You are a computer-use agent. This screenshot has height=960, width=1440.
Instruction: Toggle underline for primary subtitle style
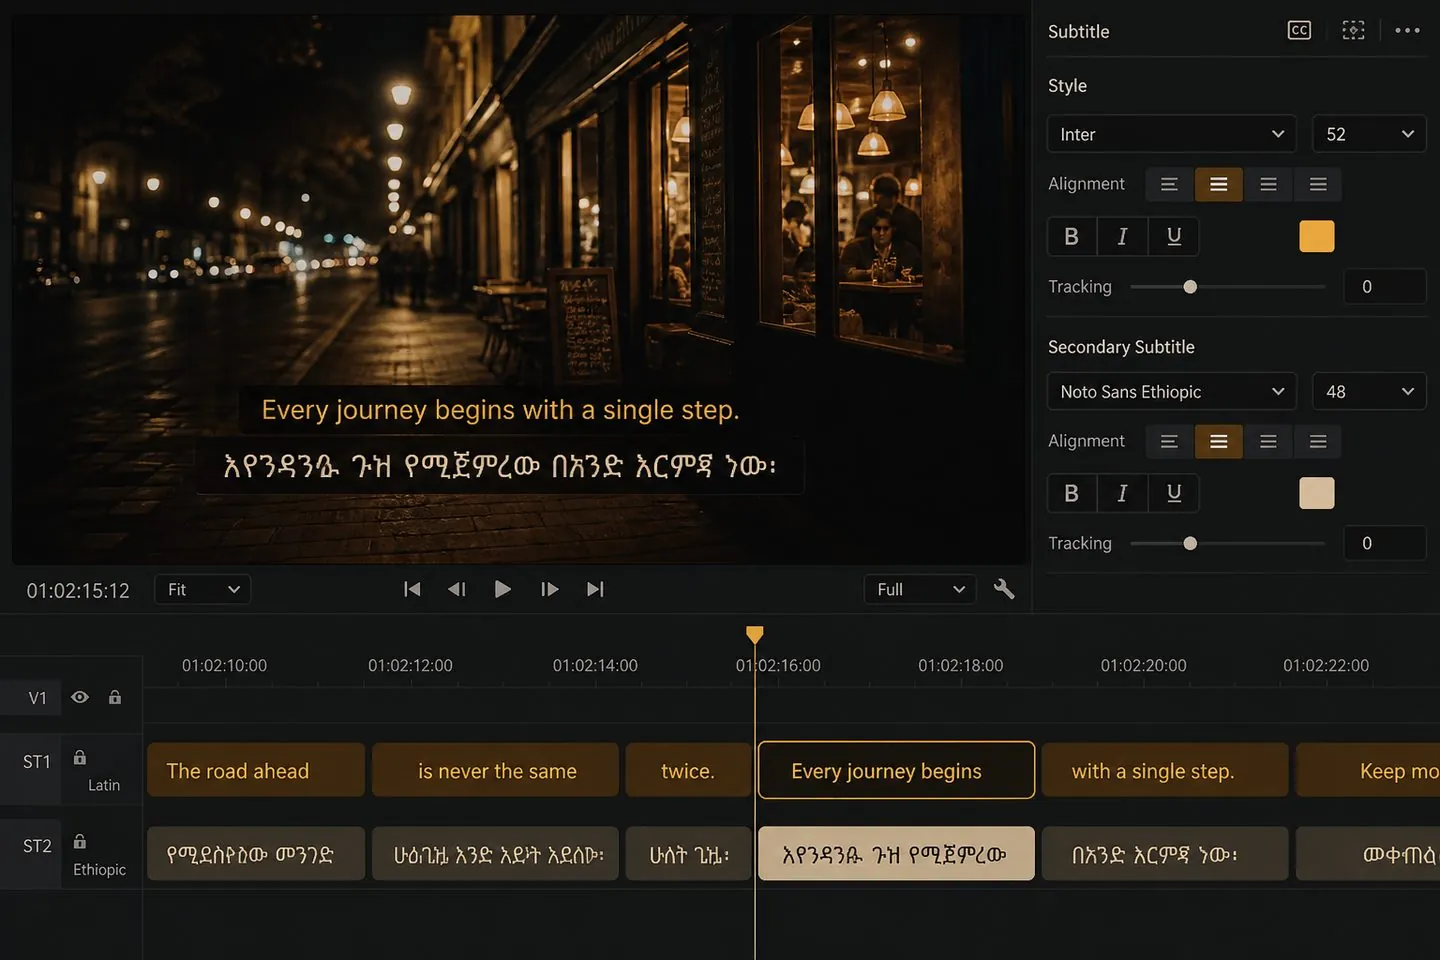coord(1174,236)
